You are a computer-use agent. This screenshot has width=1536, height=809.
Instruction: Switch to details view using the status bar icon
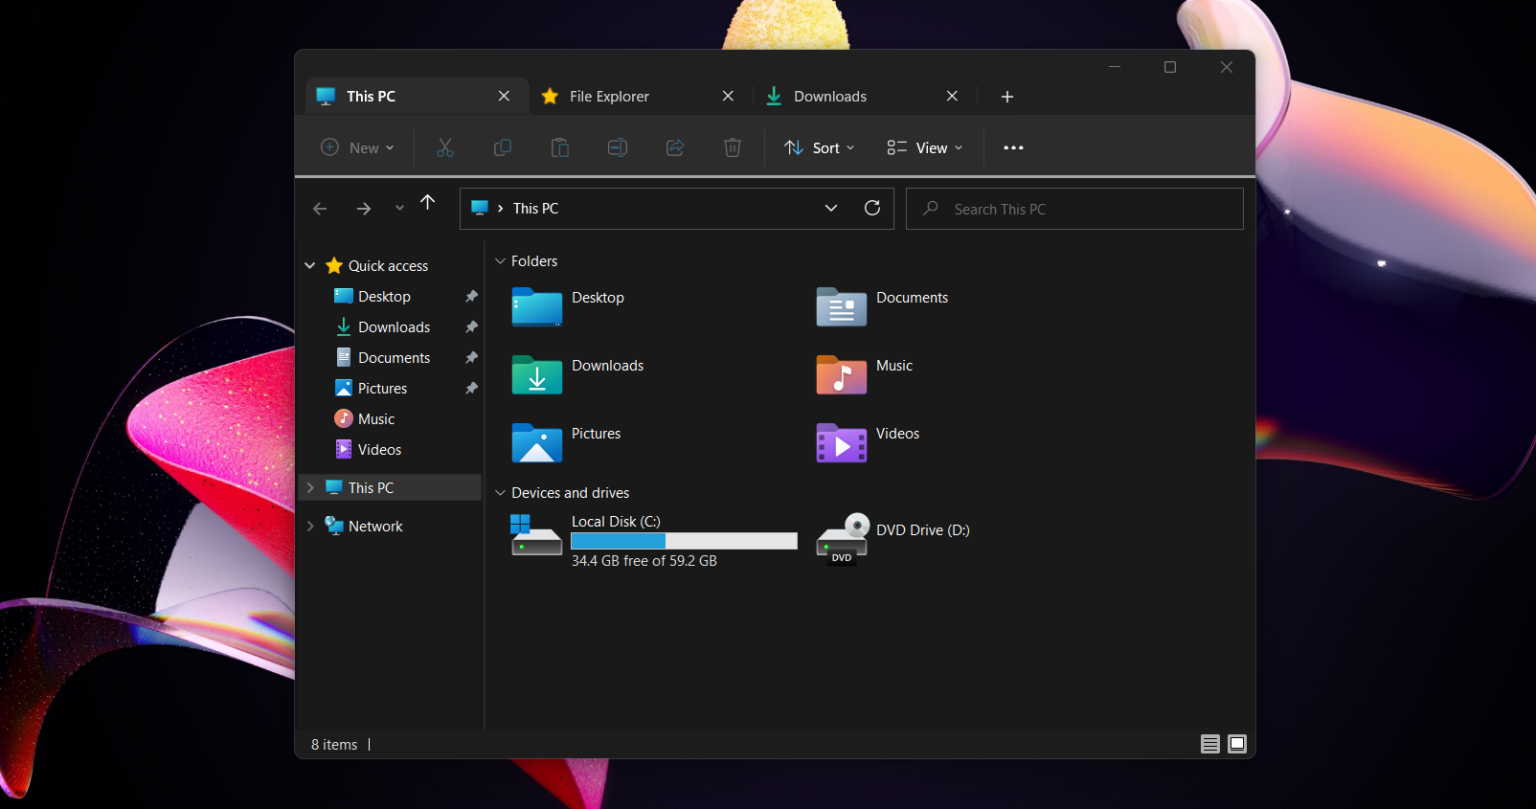click(1210, 744)
